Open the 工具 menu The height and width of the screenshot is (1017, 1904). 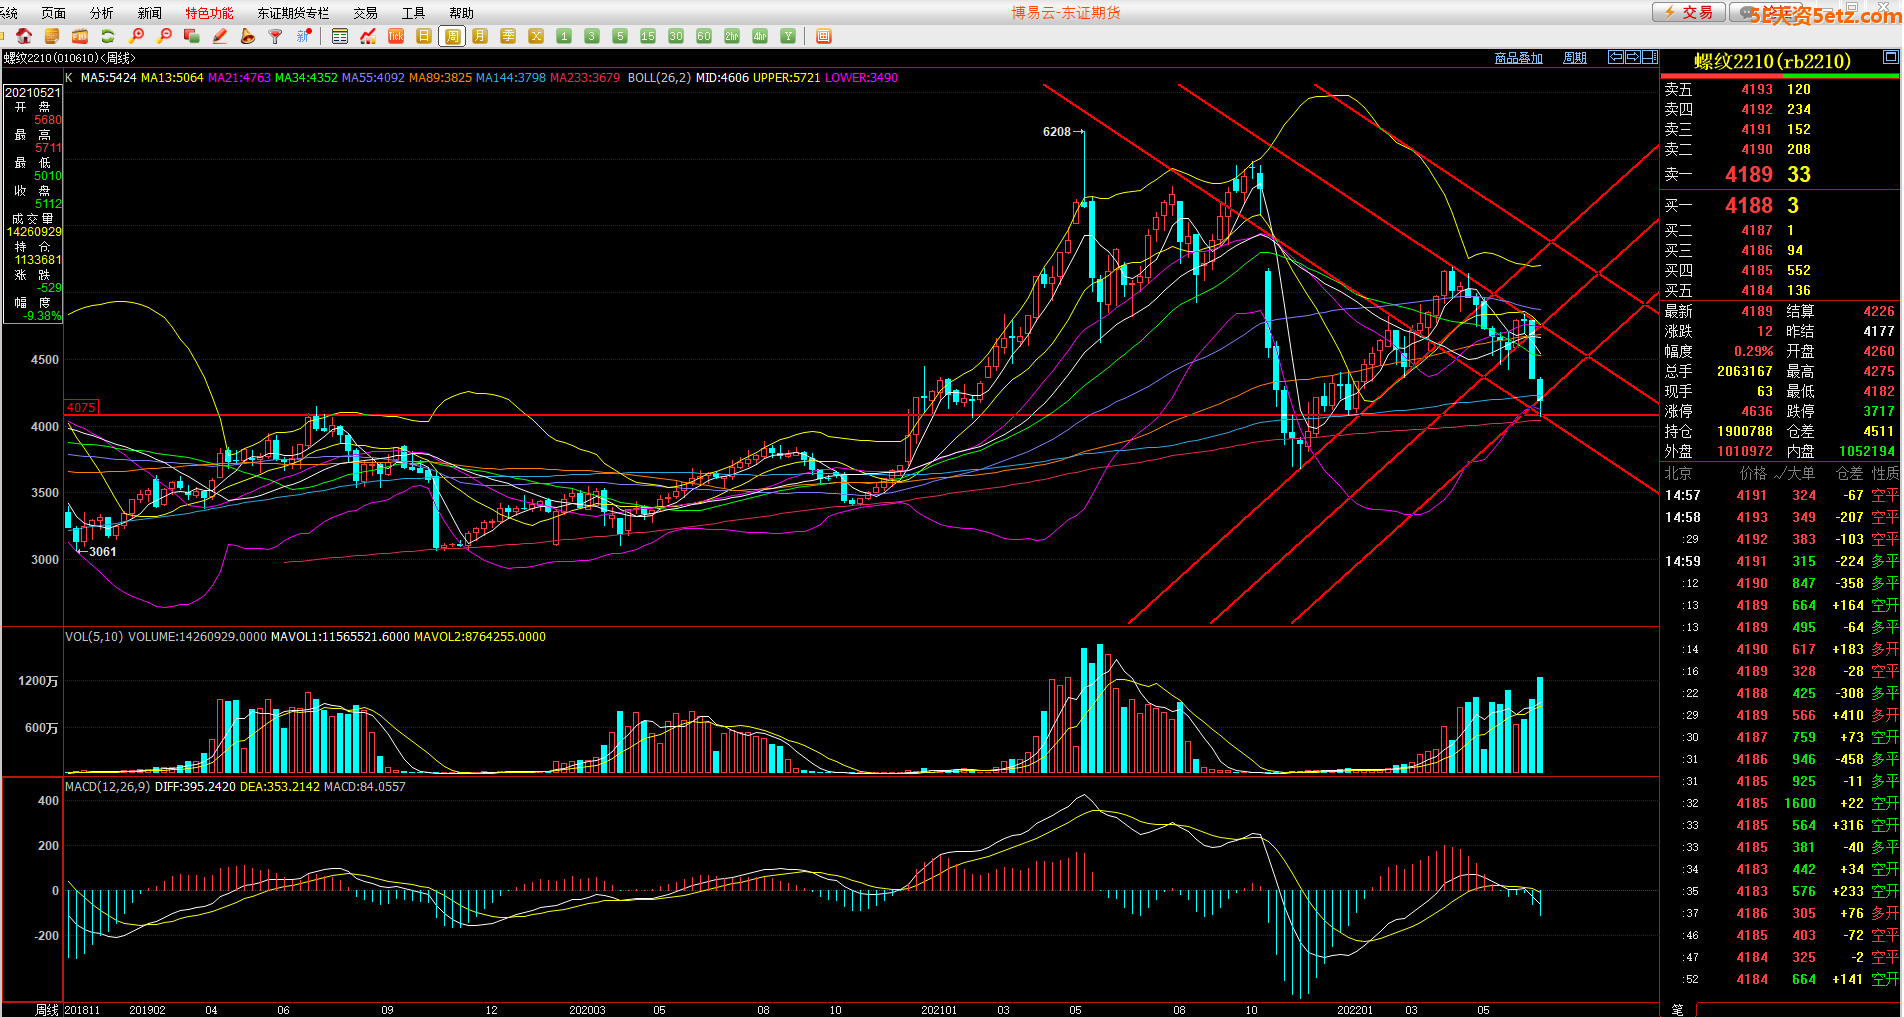coord(413,13)
